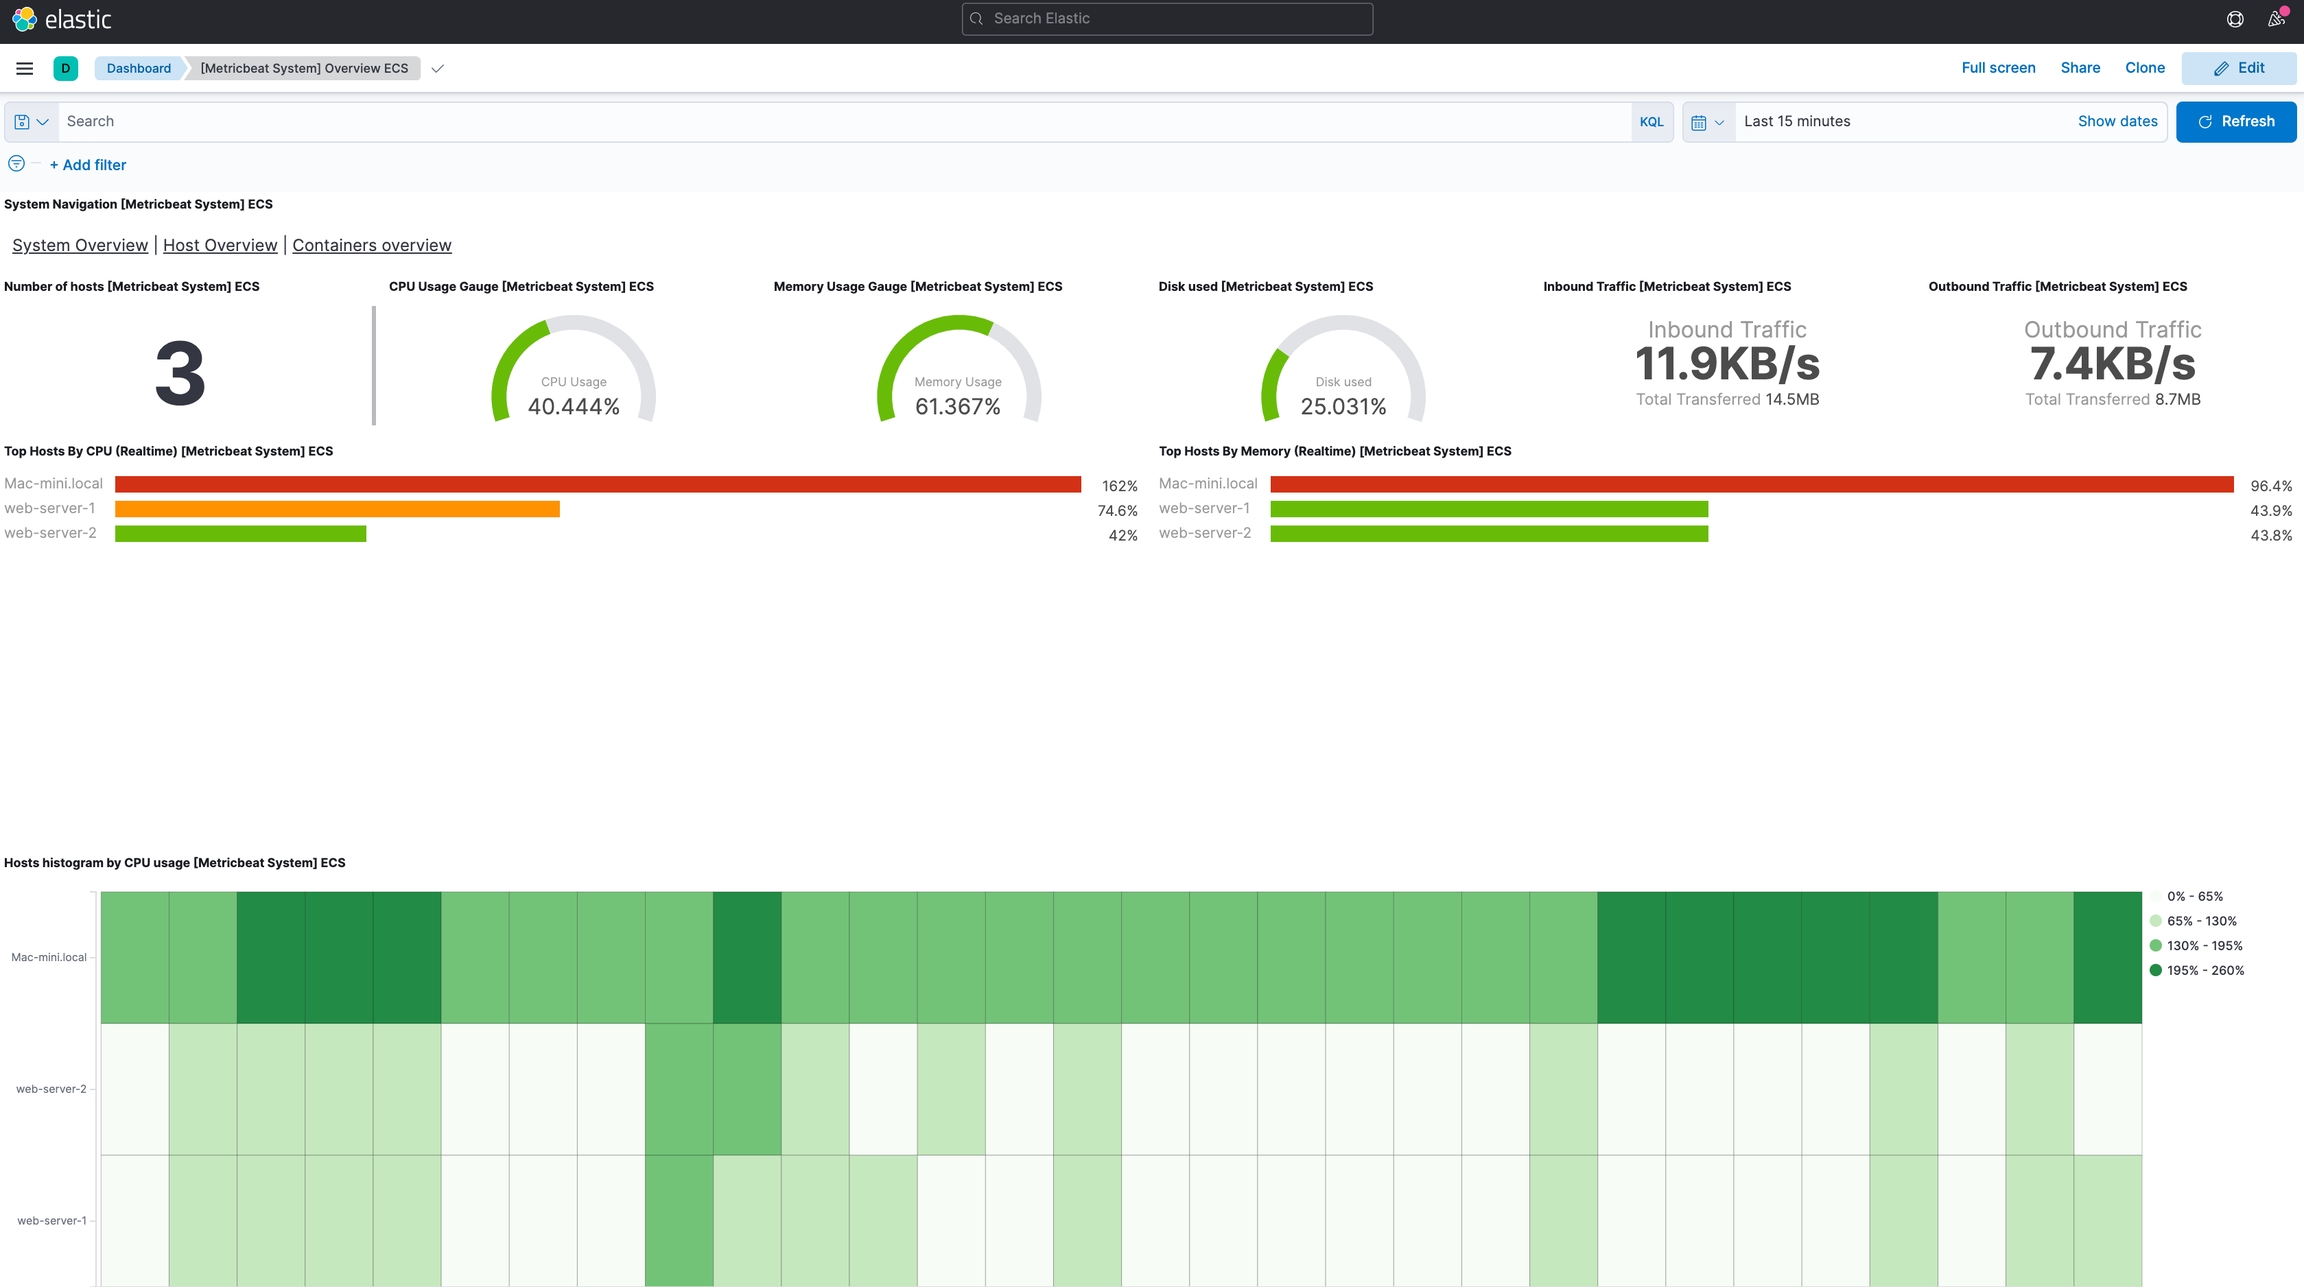2304x1287 pixels.
Task: Click the red Mac-mini.local memory bar
Action: coord(1752,484)
